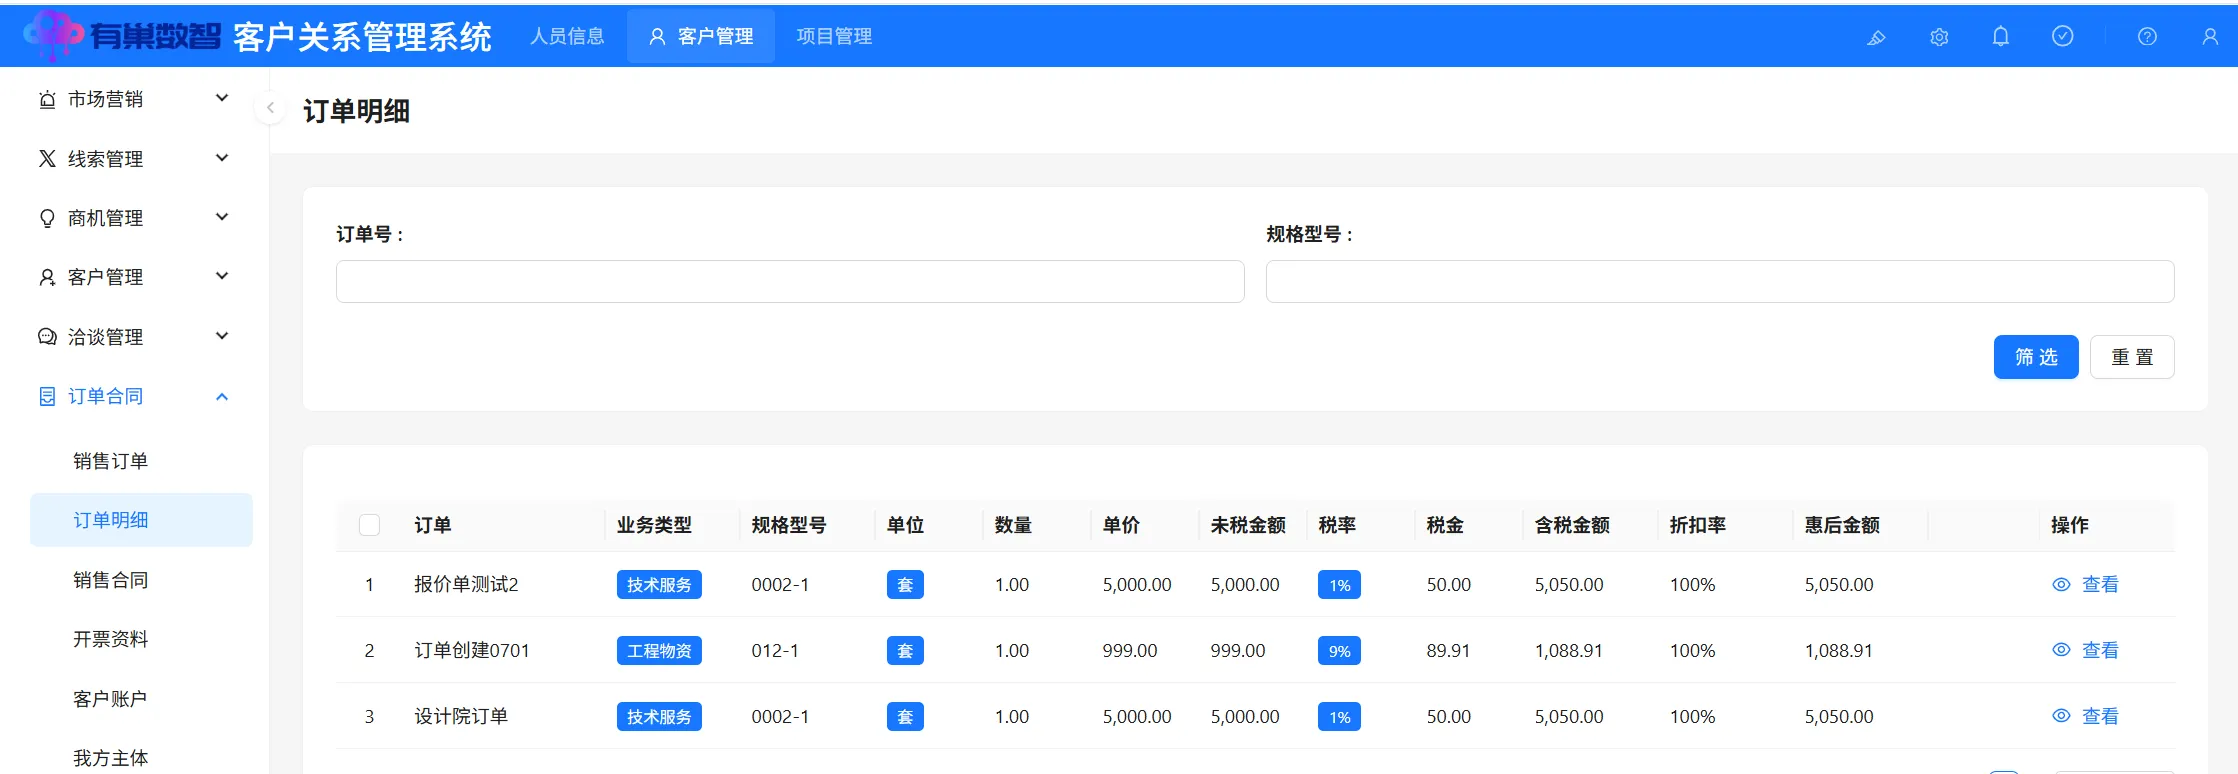The height and width of the screenshot is (774, 2238).
Task: Open the help question-mark icon
Action: tap(2147, 36)
